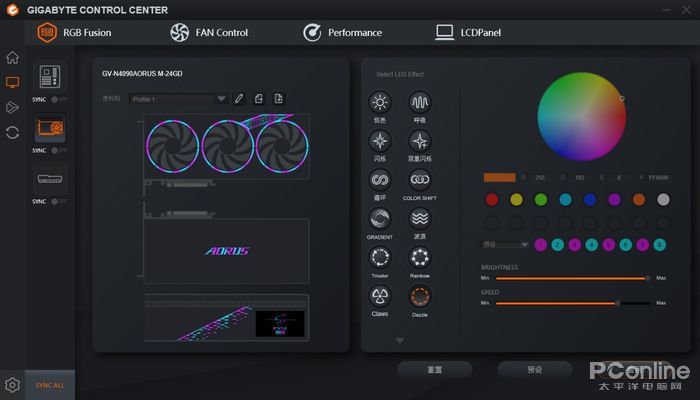The image size is (700, 400).
Task: Click the 重置 reset button
Action: click(x=435, y=370)
